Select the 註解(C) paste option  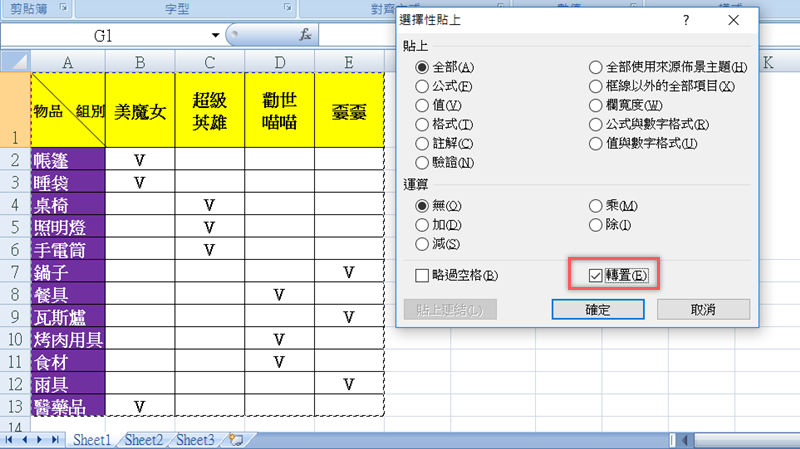(x=444, y=144)
